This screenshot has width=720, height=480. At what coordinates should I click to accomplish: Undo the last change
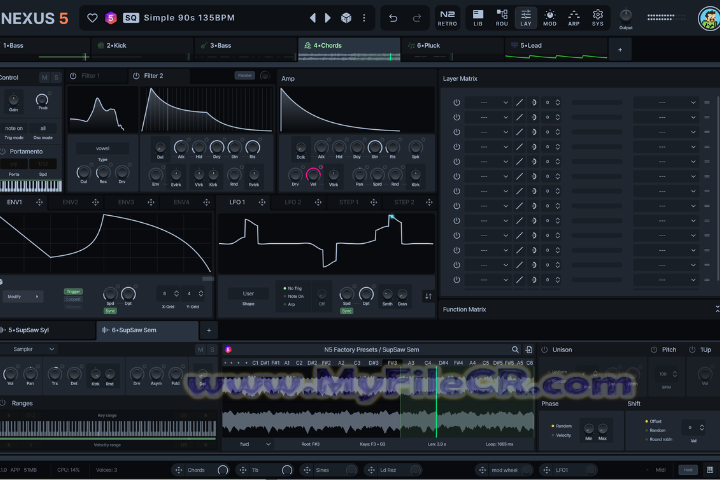pyautogui.click(x=393, y=18)
